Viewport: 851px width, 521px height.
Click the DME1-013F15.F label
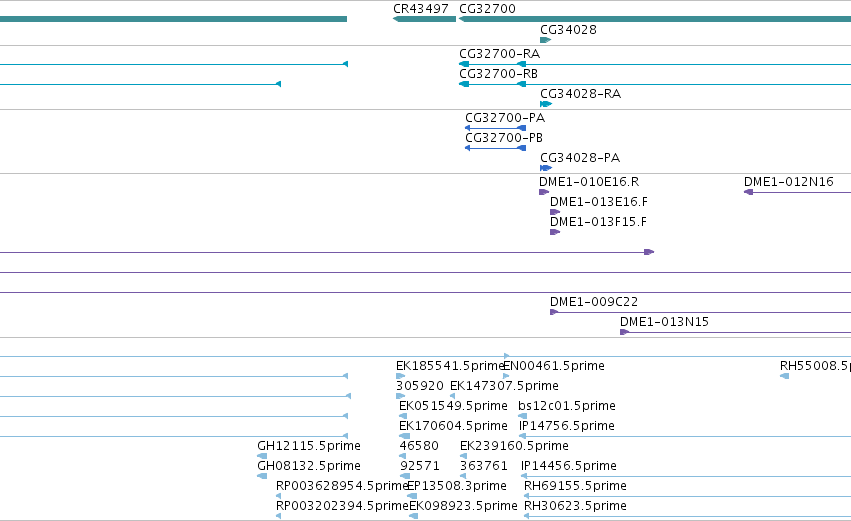598,222
